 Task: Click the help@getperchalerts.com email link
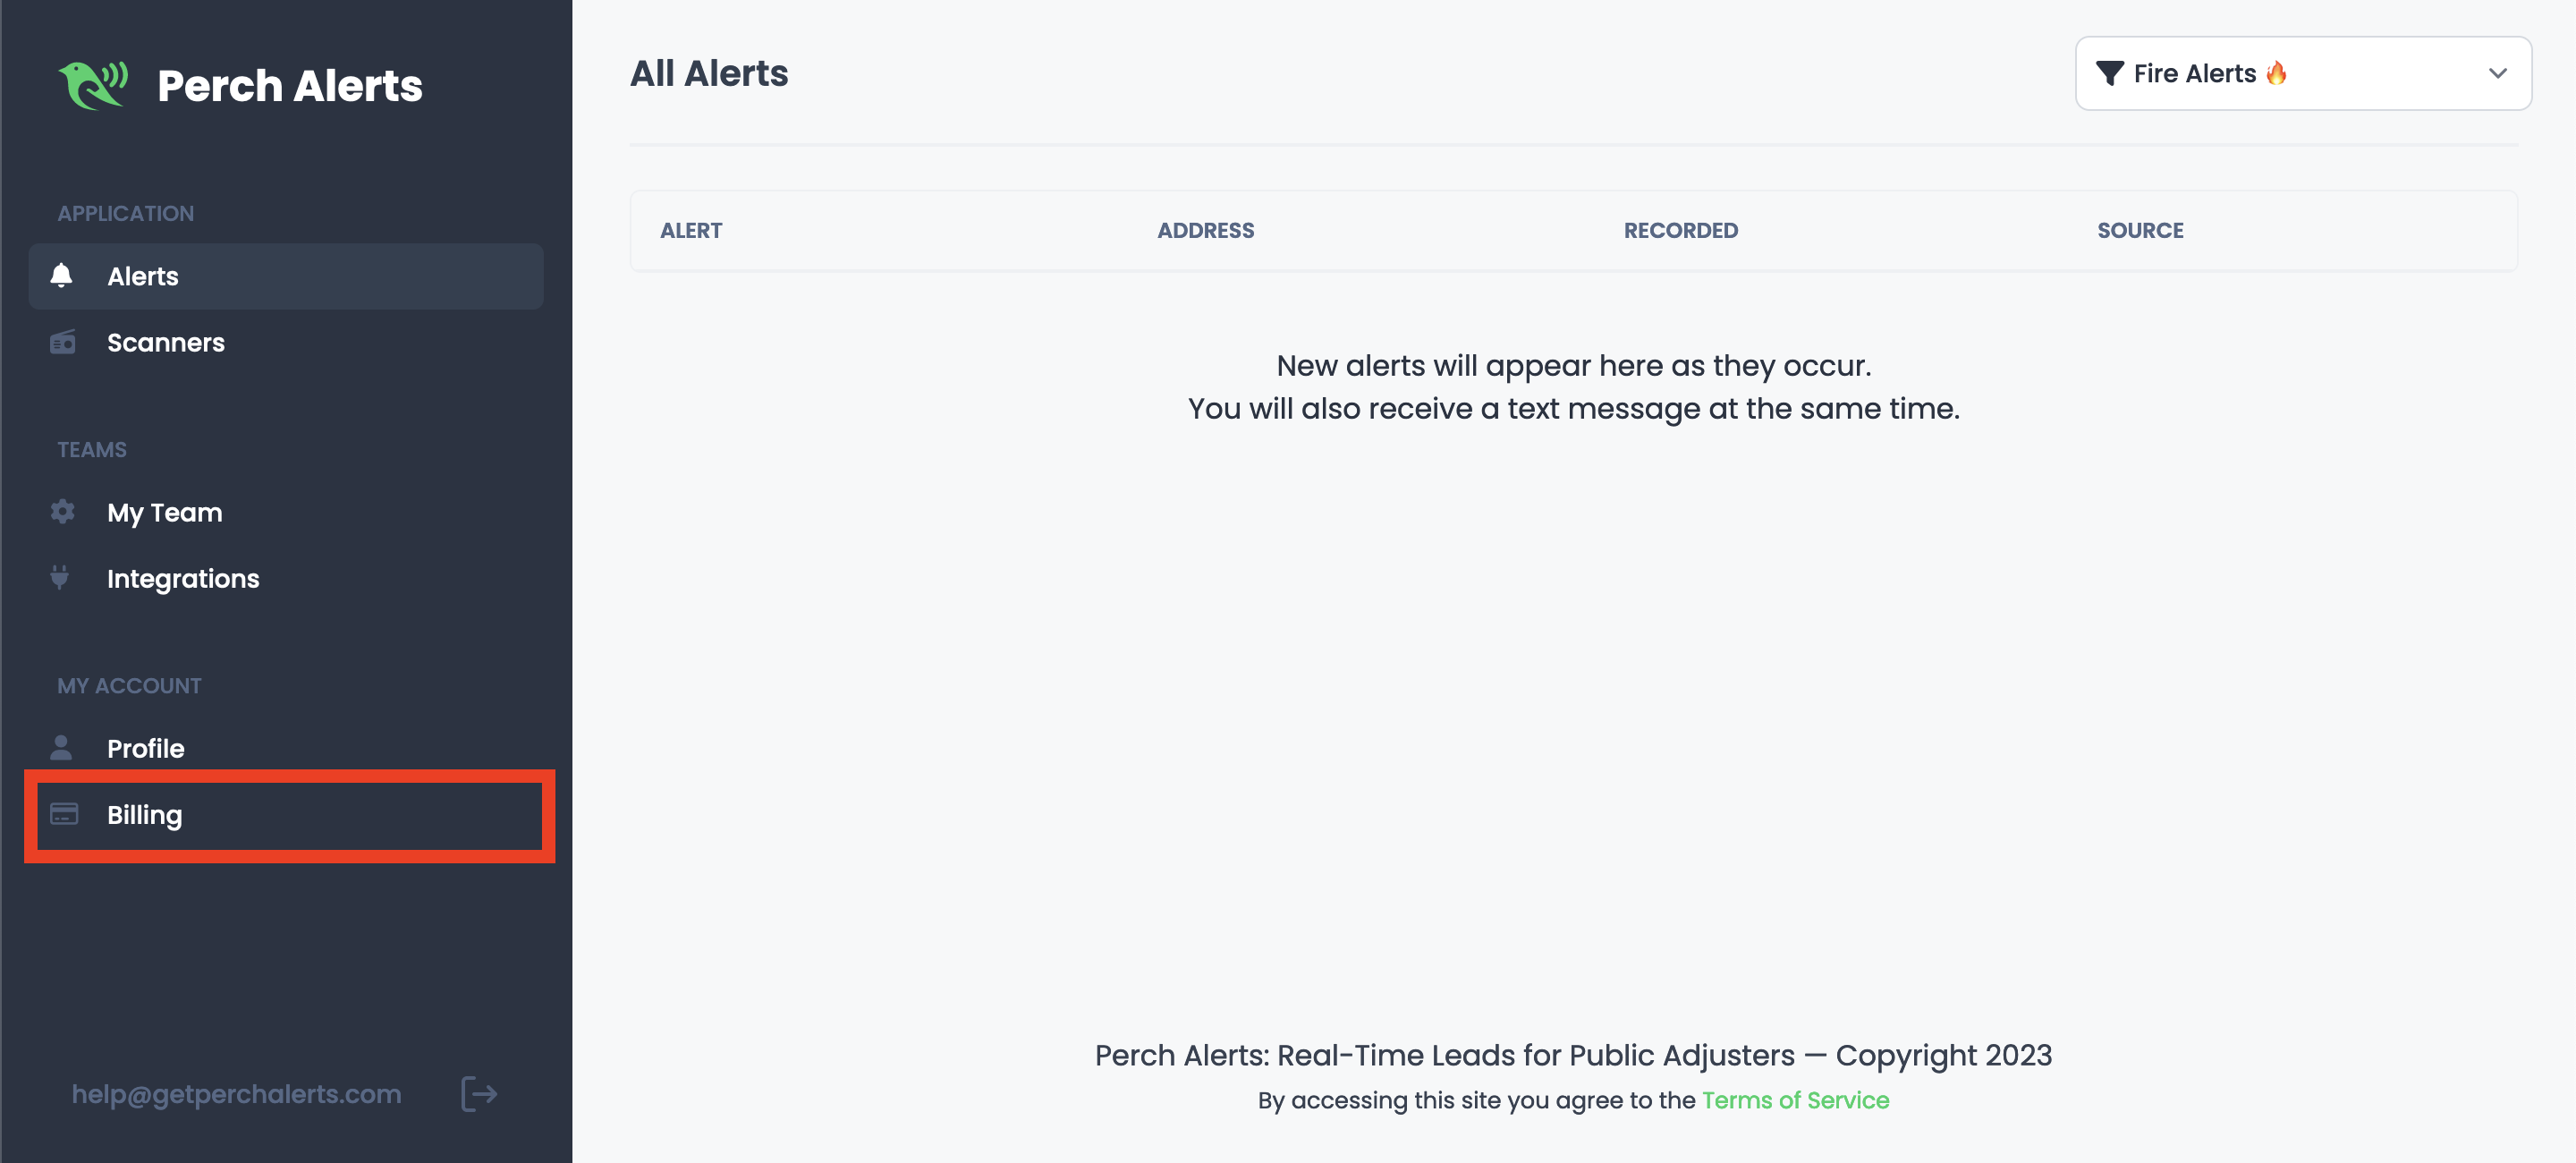(236, 1094)
